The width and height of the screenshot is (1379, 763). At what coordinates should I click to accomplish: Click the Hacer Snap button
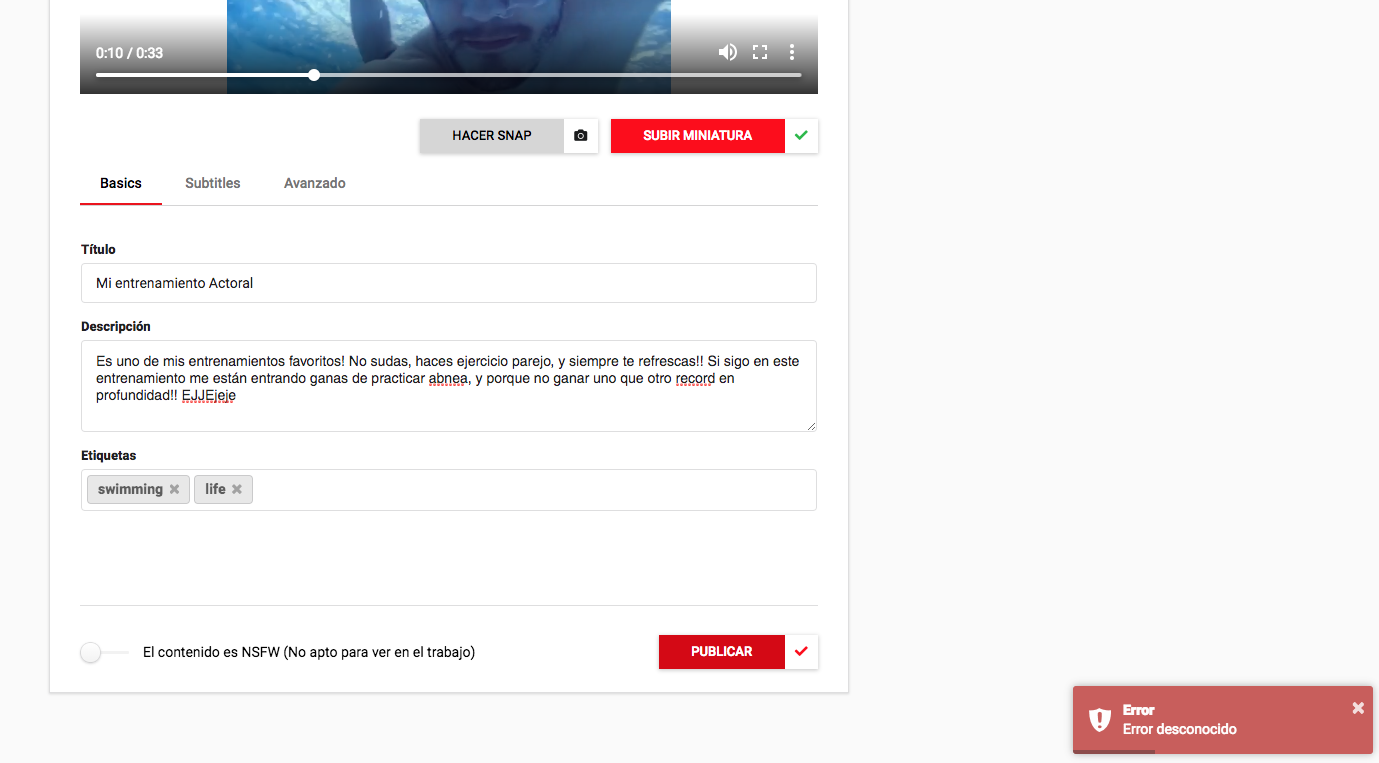point(492,136)
